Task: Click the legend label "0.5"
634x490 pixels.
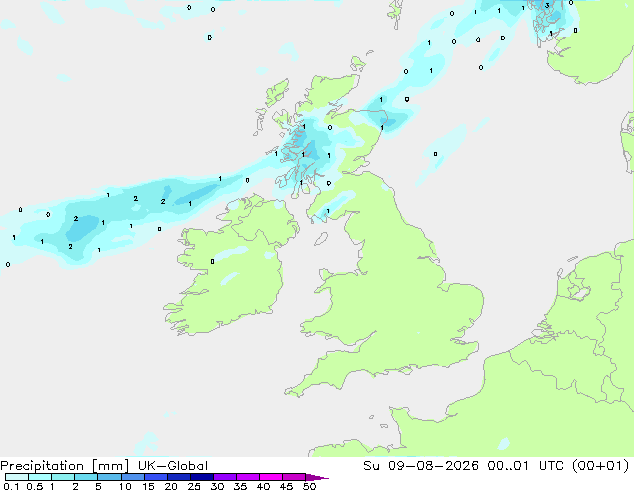Action: click(35, 486)
